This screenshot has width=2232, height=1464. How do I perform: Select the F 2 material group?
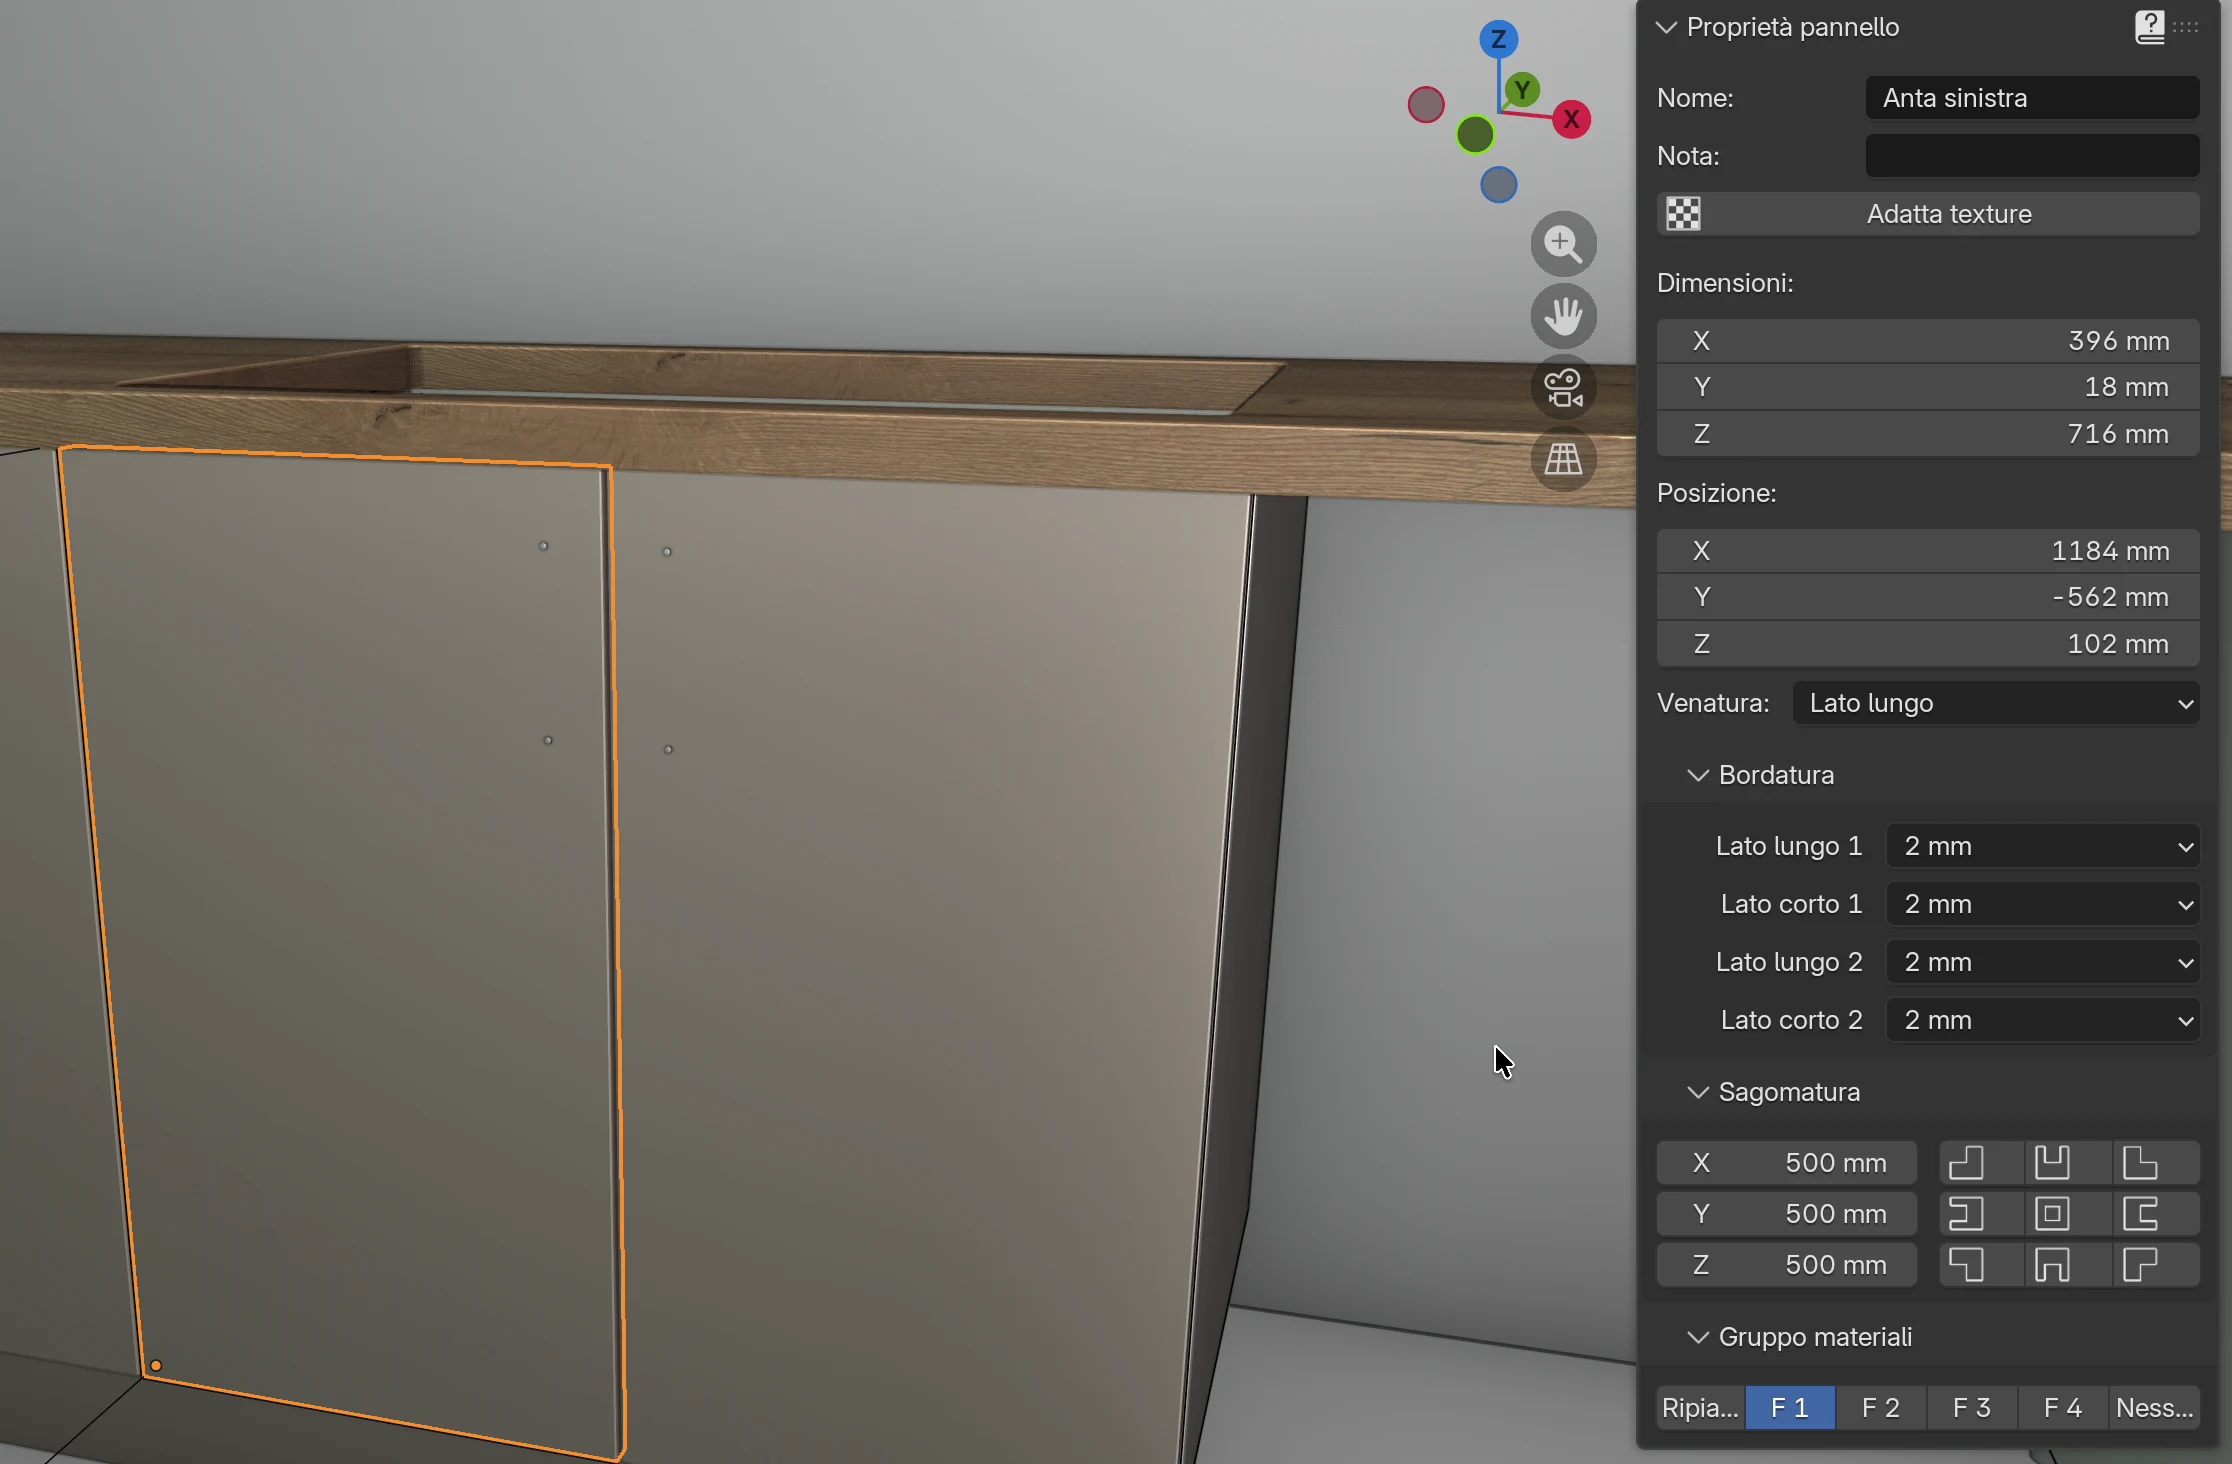(1881, 1407)
